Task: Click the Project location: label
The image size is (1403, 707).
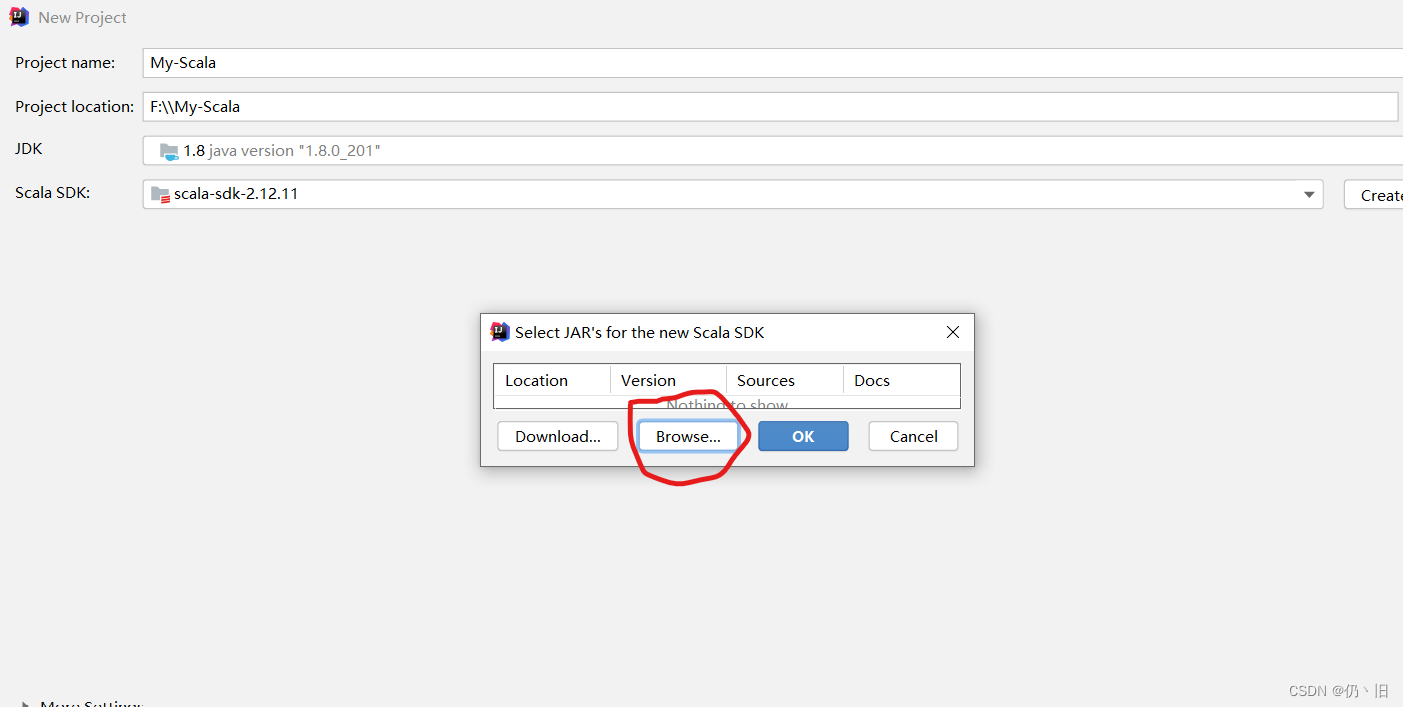Action: pyautogui.click(x=74, y=106)
